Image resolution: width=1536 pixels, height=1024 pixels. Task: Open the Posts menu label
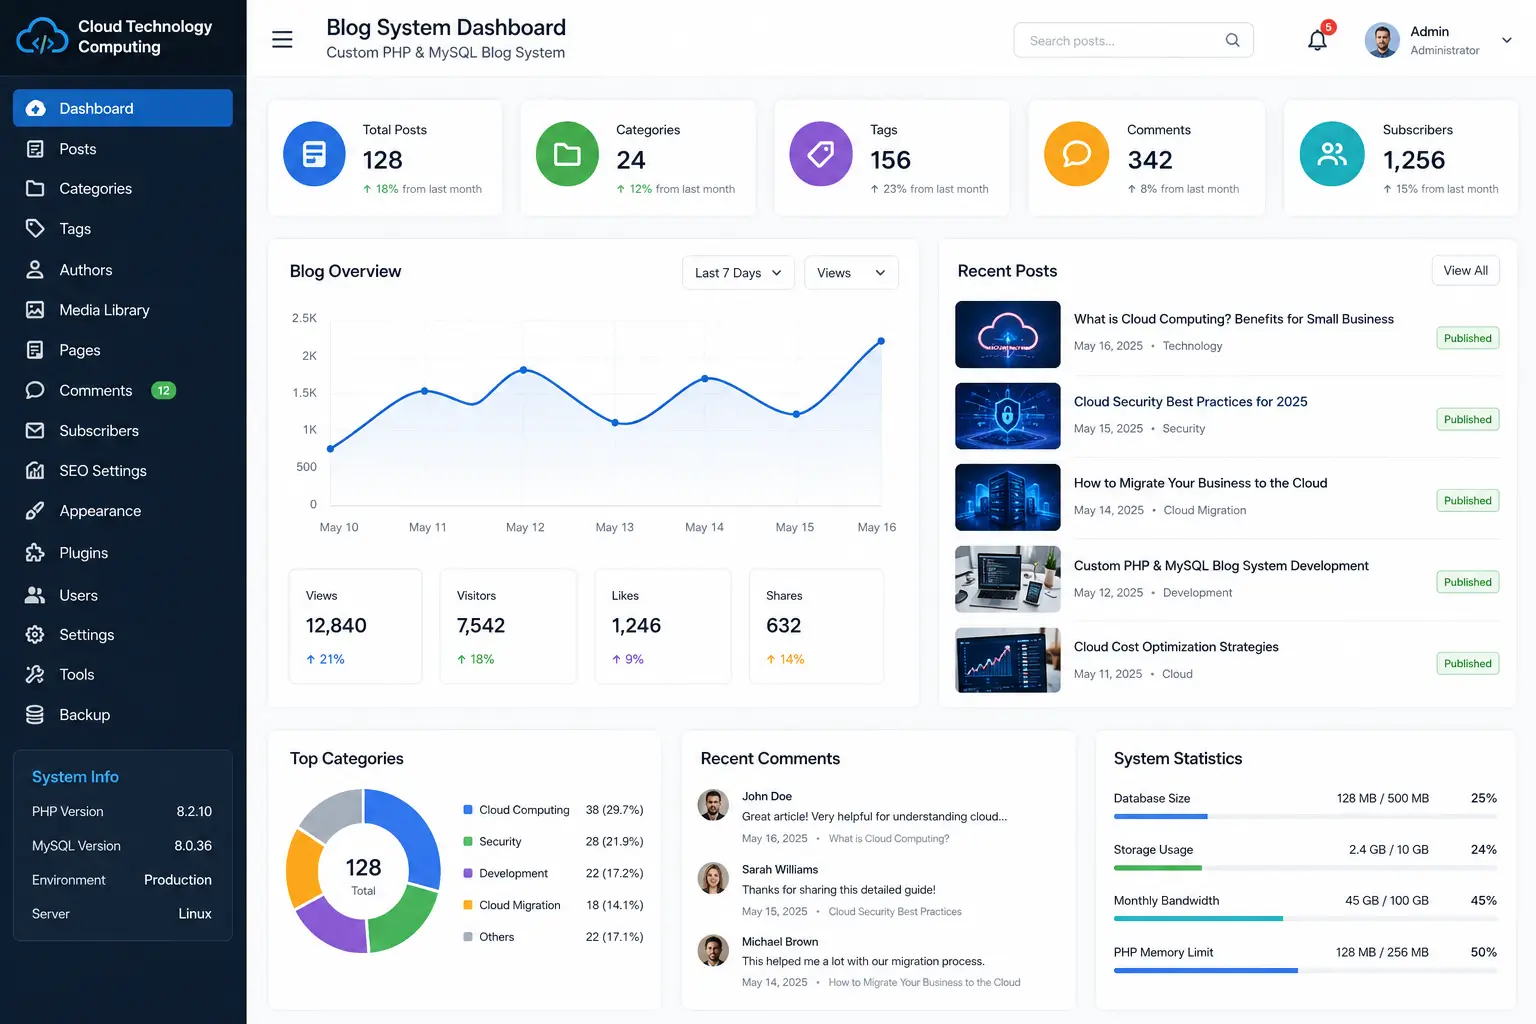pyautogui.click(x=78, y=149)
